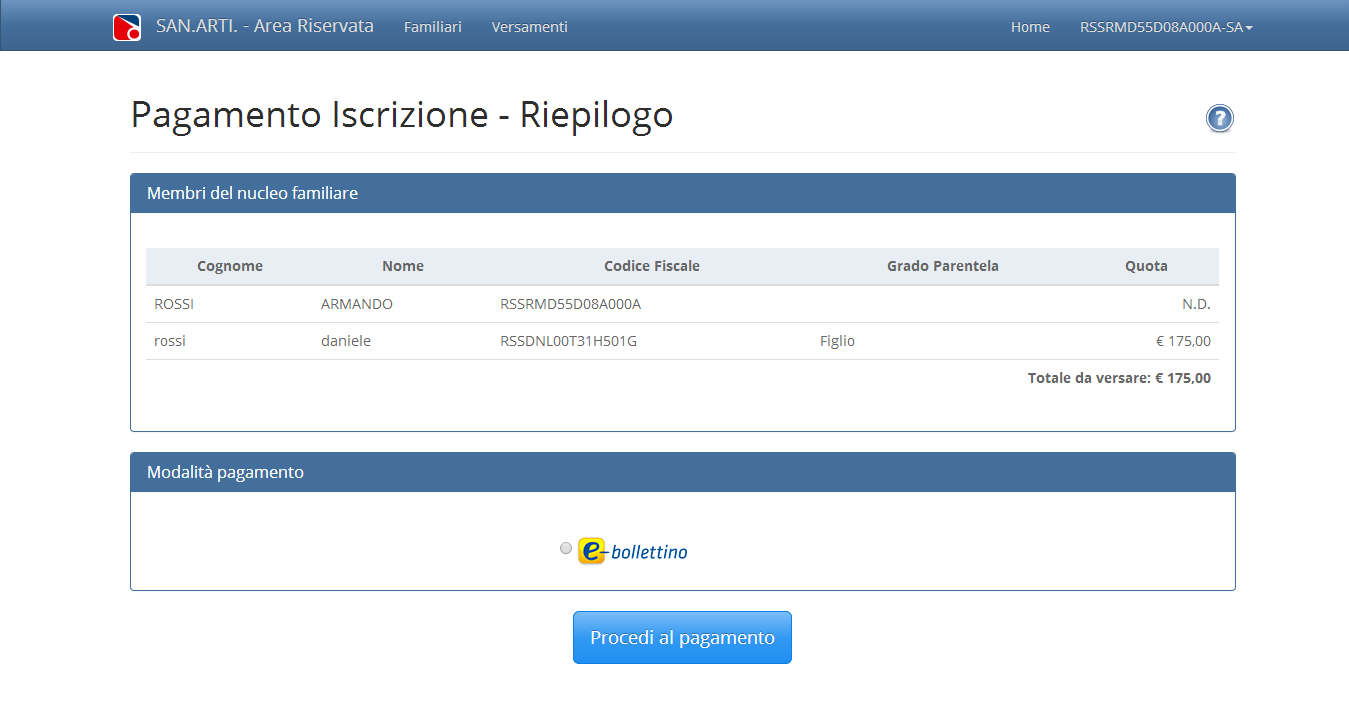
Task: Click the € 175,00 quota in daniele row
Action: (1183, 341)
